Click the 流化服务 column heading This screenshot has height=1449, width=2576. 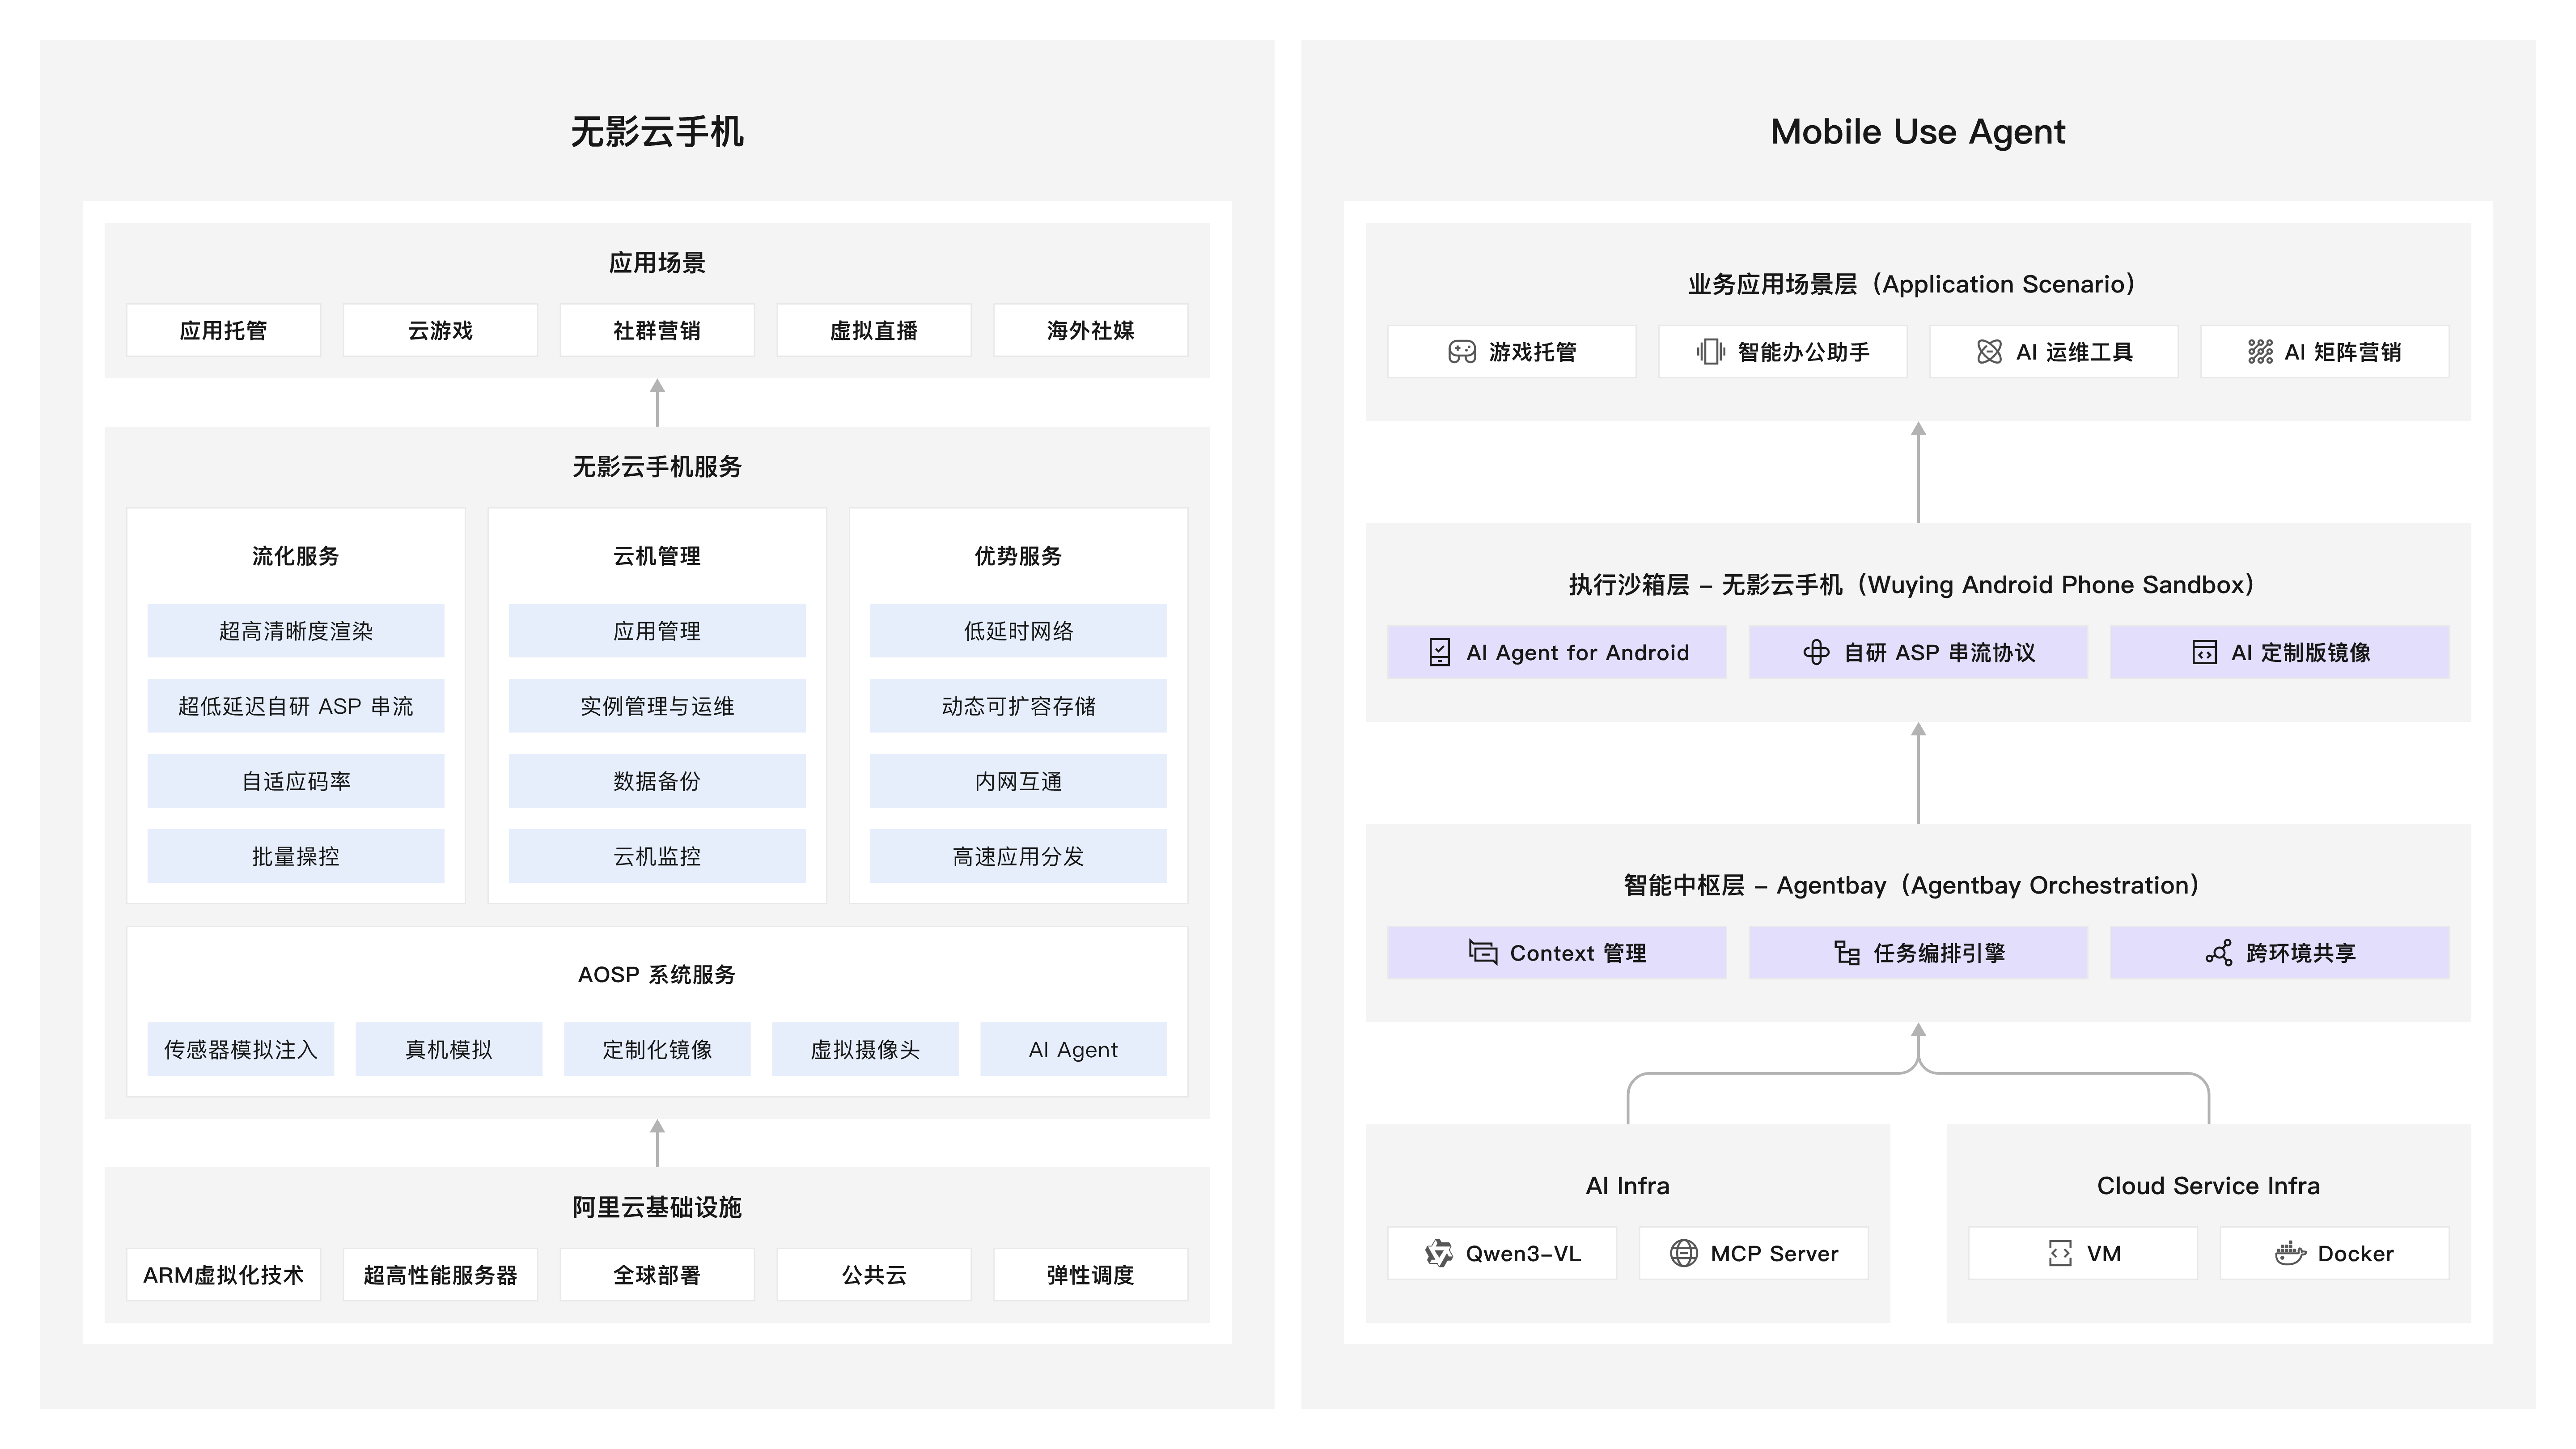point(296,556)
